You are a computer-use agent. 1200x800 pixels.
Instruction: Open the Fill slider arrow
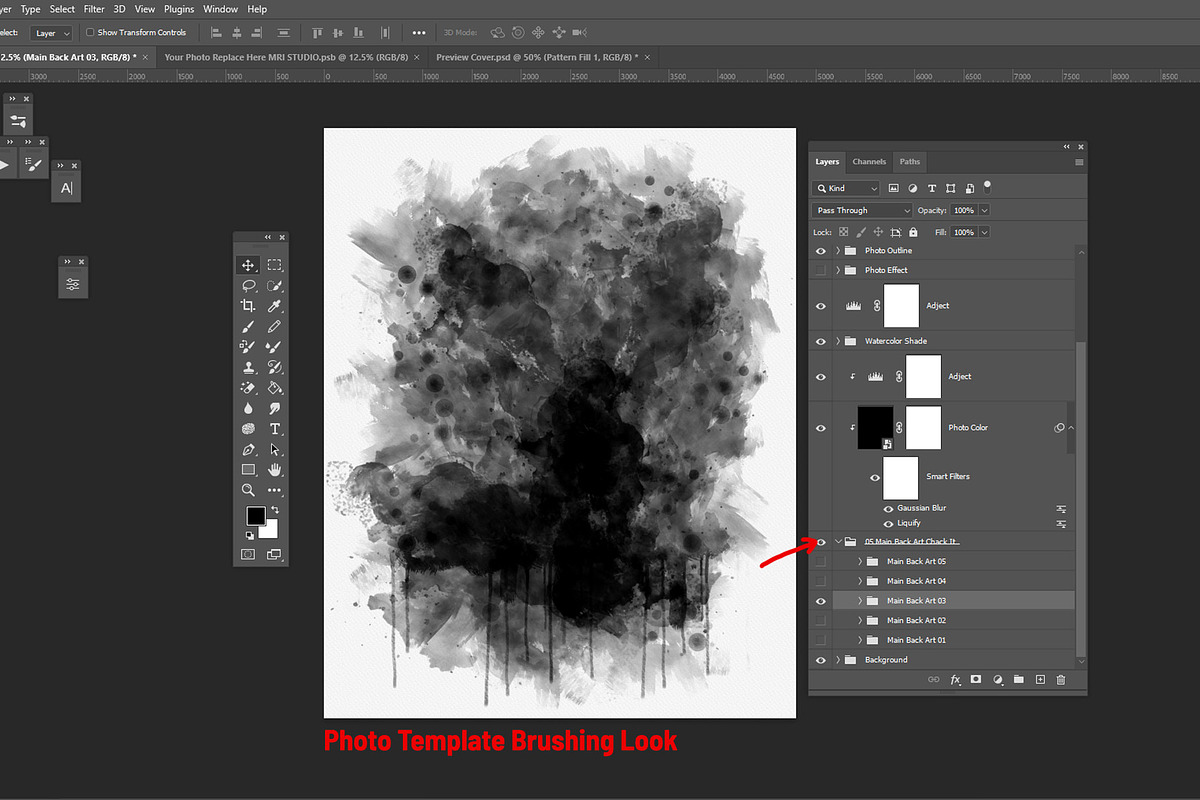coord(985,232)
